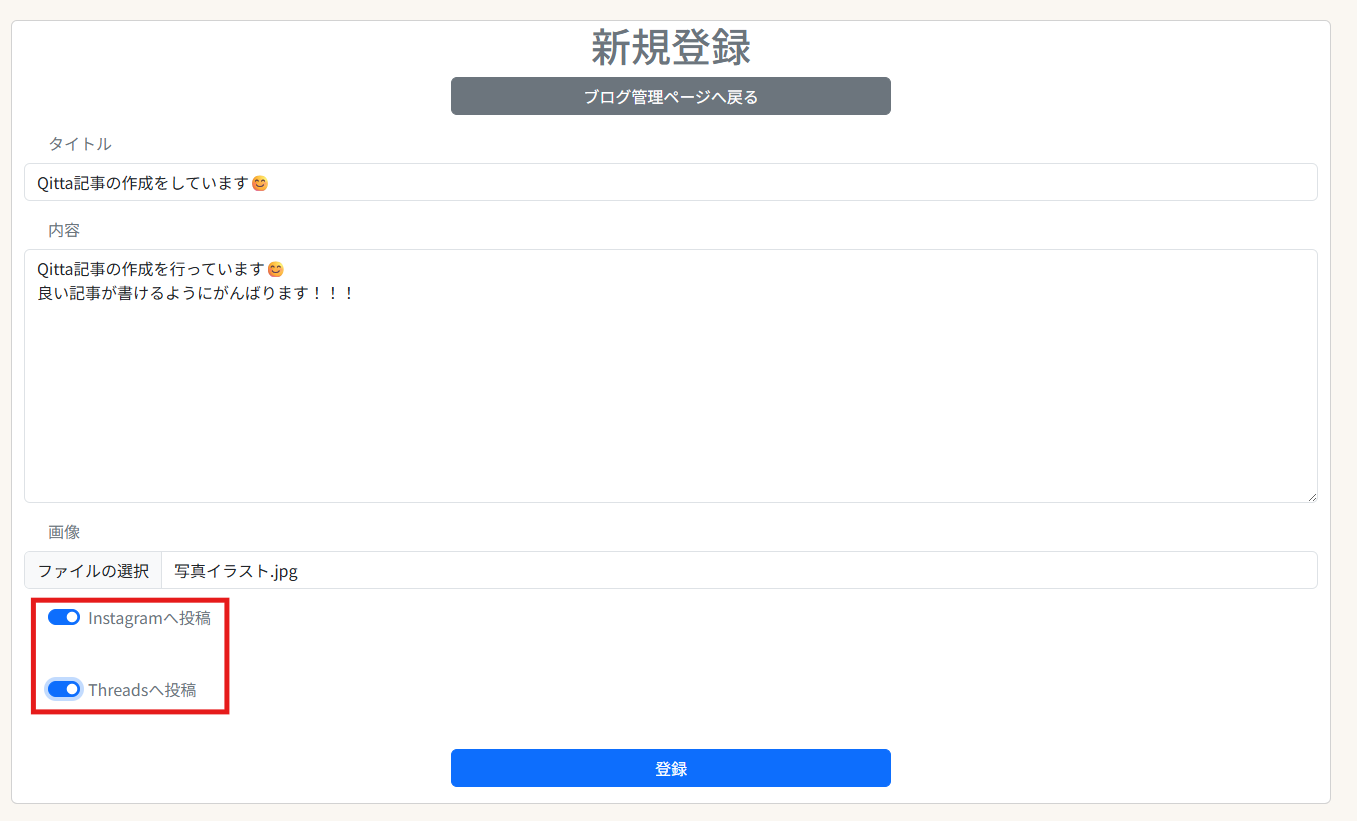Image resolution: width=1357 pixels, height=821 pixels.
Task: Disable the Instagramへ投稿 toggle switch
Action: pyautogui.click(x=64, y=617)
